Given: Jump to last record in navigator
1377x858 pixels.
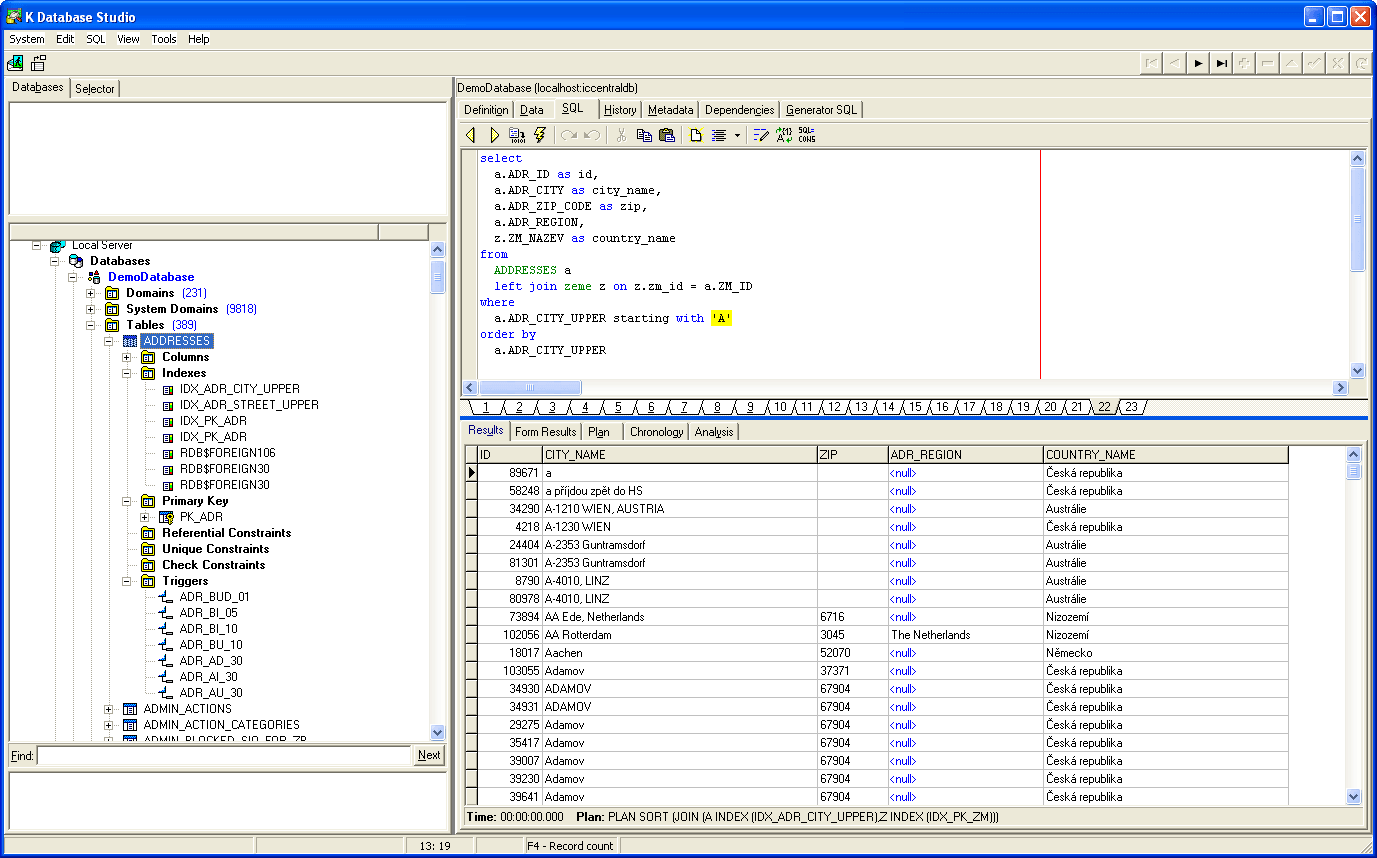Looking at the screenshot, I should [x=1221, y=63].
